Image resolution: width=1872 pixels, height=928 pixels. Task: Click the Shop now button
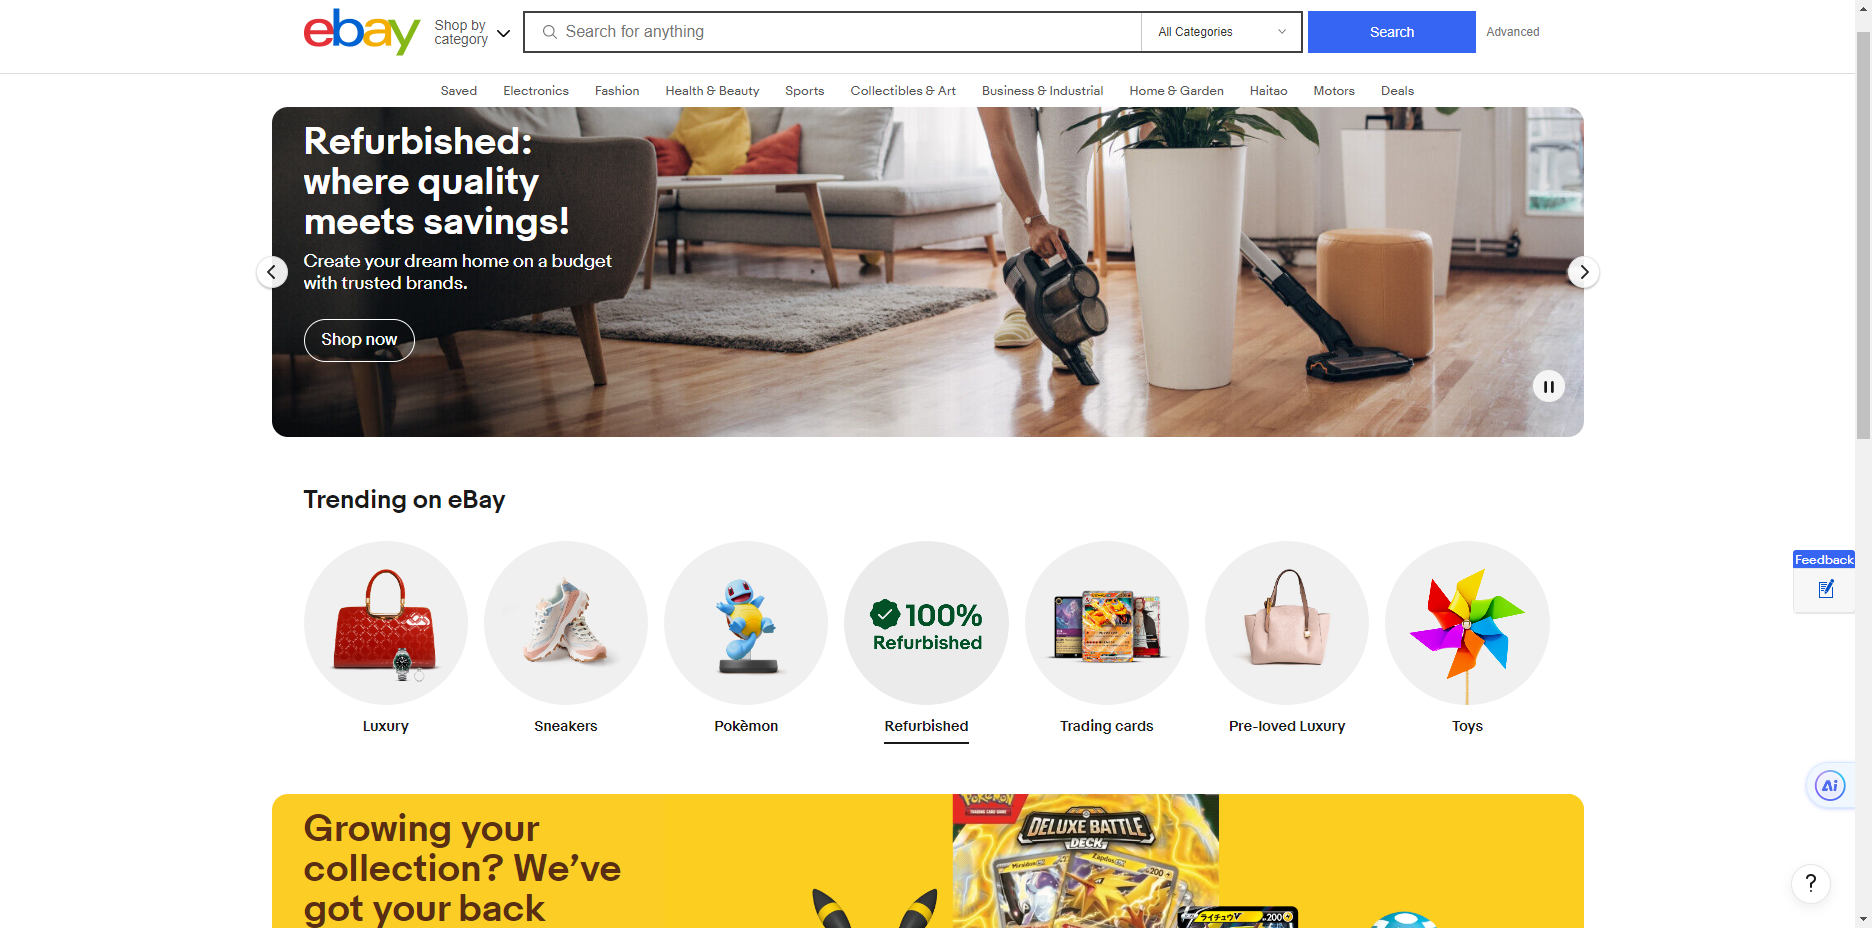click(x=359, y=340)
